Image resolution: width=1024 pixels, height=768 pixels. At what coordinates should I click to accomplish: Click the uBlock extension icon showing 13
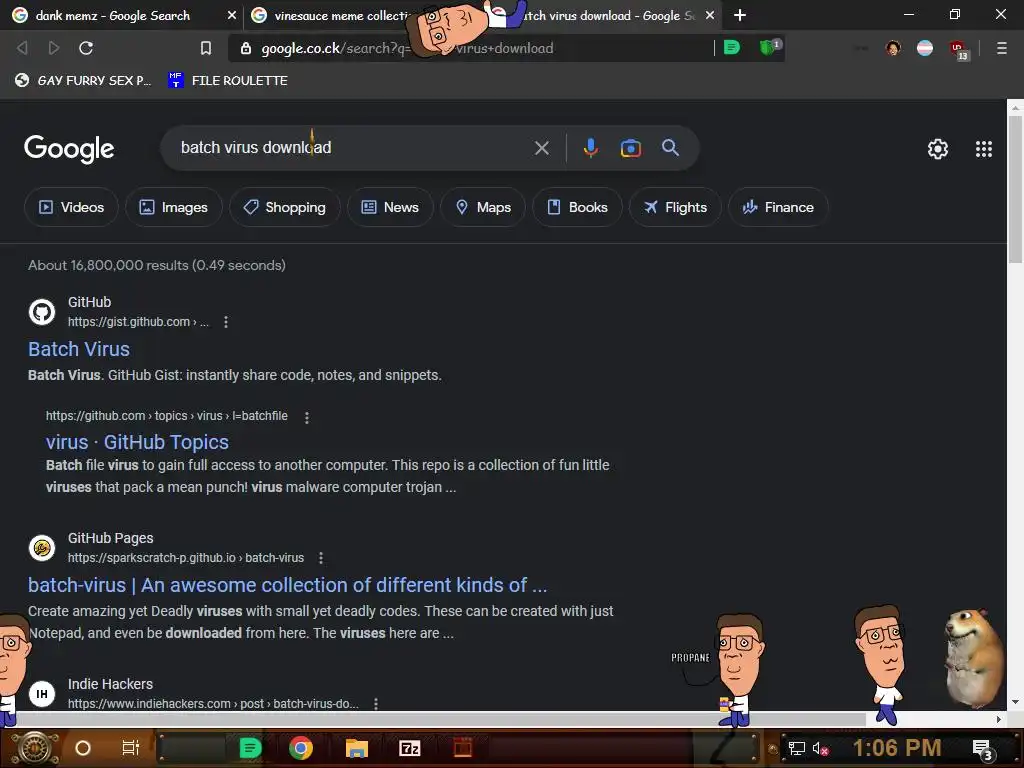tap(959, 50)
